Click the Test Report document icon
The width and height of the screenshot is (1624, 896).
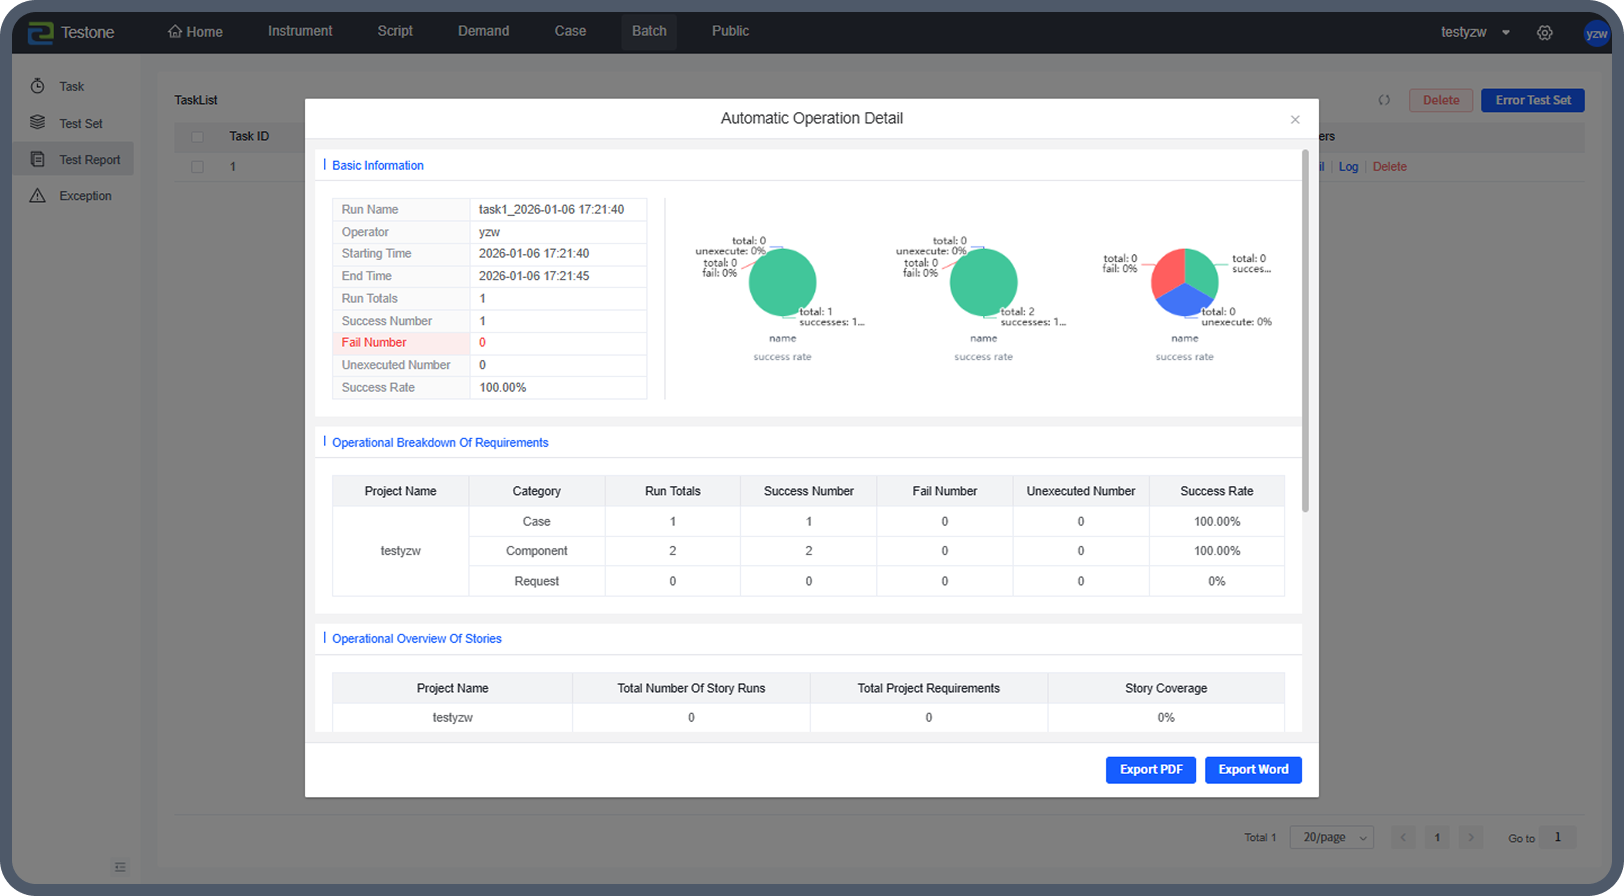coord(38,159)
